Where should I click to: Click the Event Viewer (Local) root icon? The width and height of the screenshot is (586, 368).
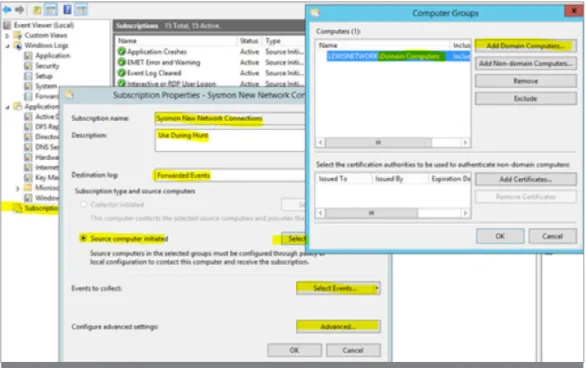[x=7, y=25]
